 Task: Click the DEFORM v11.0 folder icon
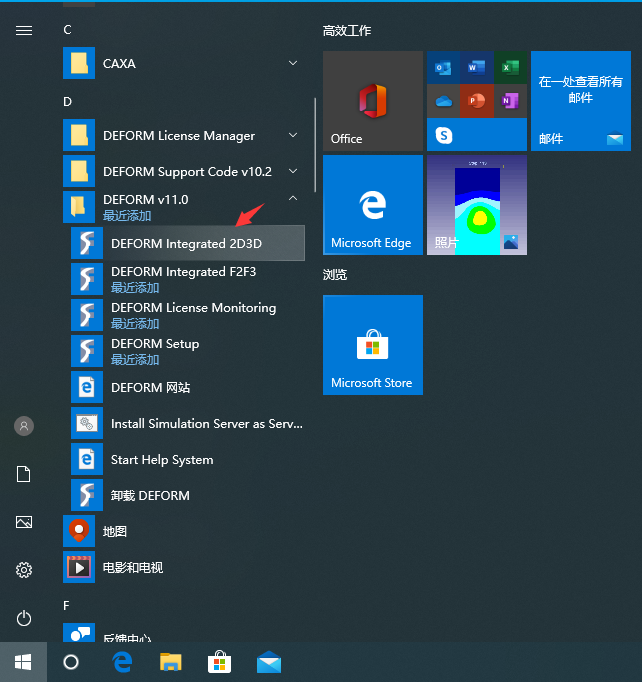coord(79,207)
